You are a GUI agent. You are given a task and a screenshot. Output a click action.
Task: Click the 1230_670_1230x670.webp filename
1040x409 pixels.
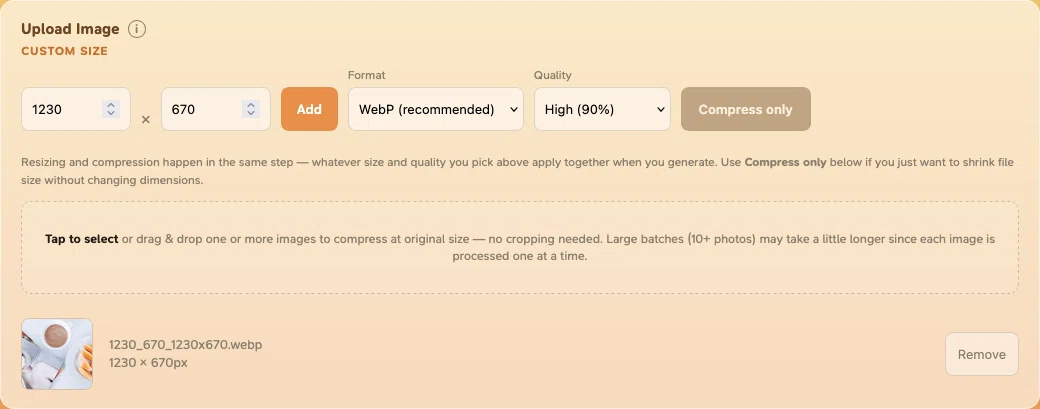[x=185, y=345]
